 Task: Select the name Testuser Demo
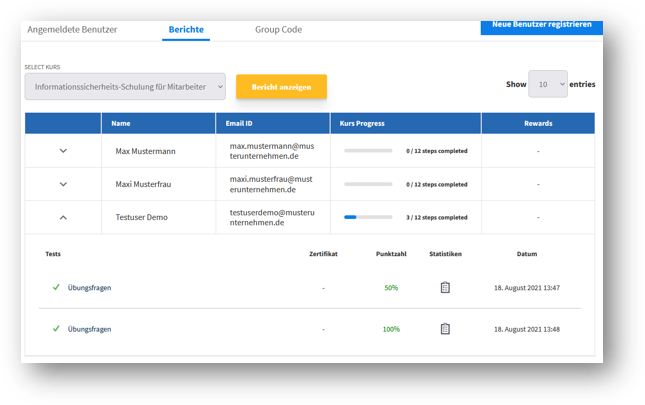[142, 217]
